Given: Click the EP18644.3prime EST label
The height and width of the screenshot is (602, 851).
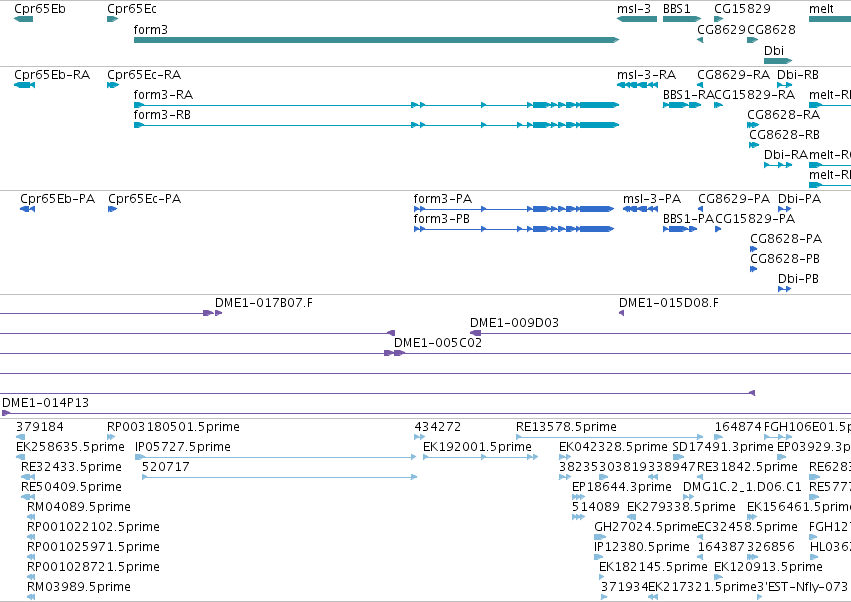Looking at the screenshot, I should pyautogui.click(x=622, y=487).
